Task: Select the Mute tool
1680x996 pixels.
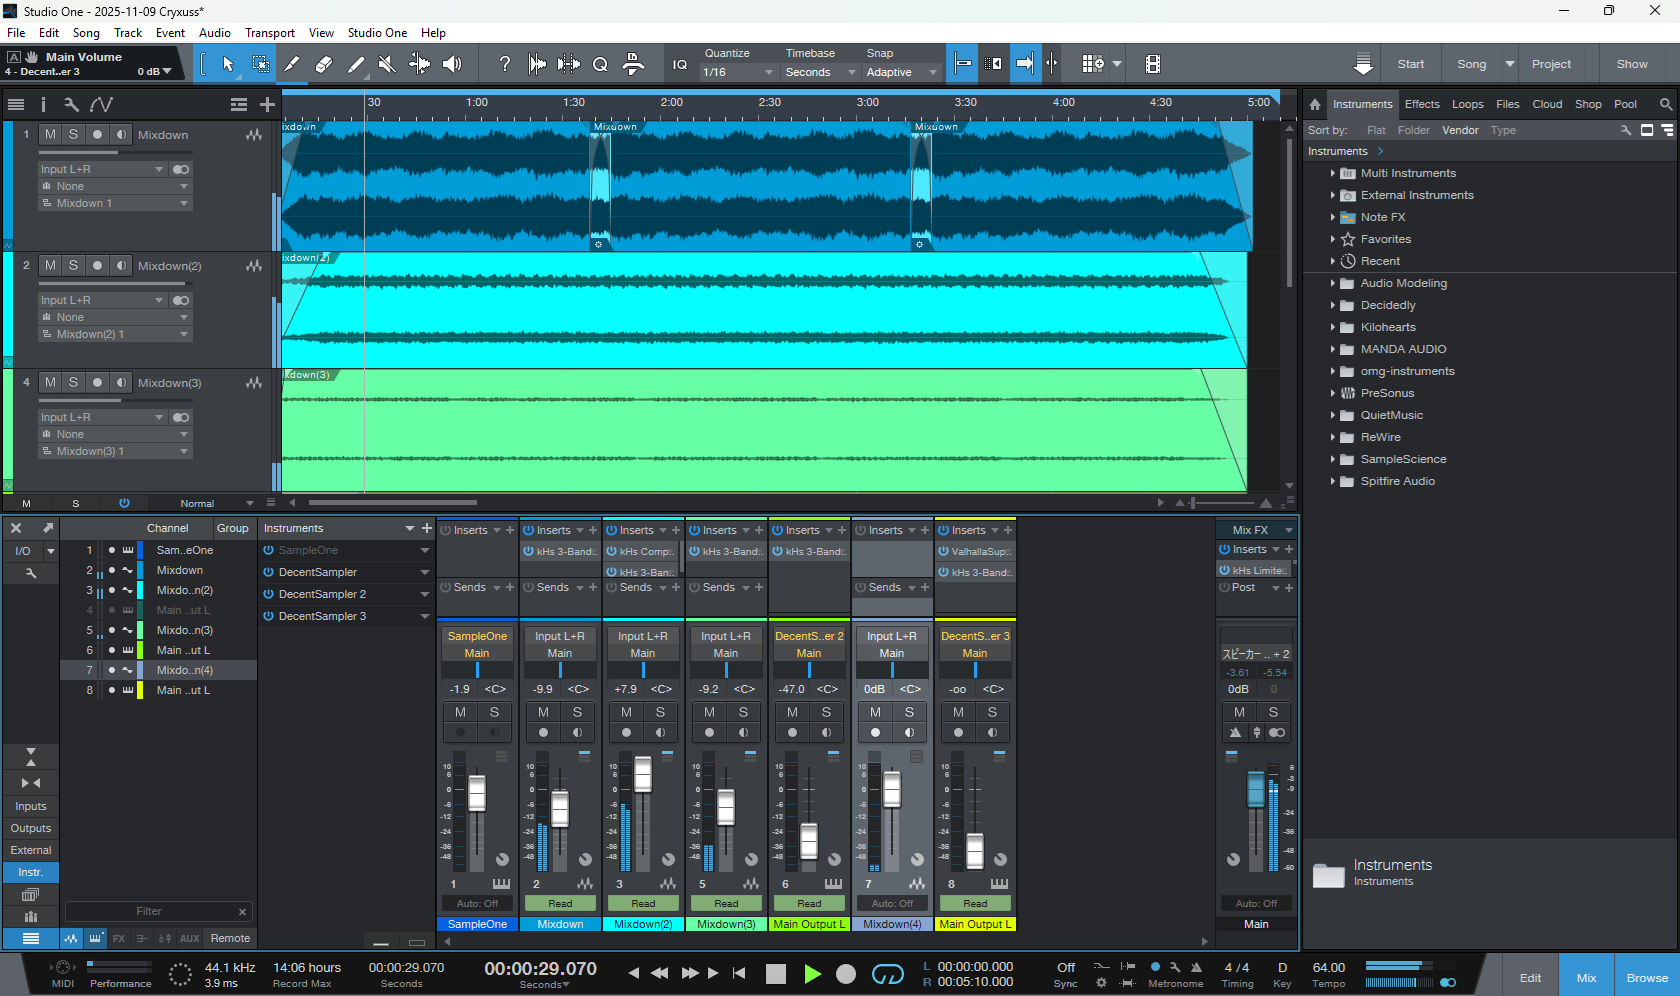Action: [387, 63]
